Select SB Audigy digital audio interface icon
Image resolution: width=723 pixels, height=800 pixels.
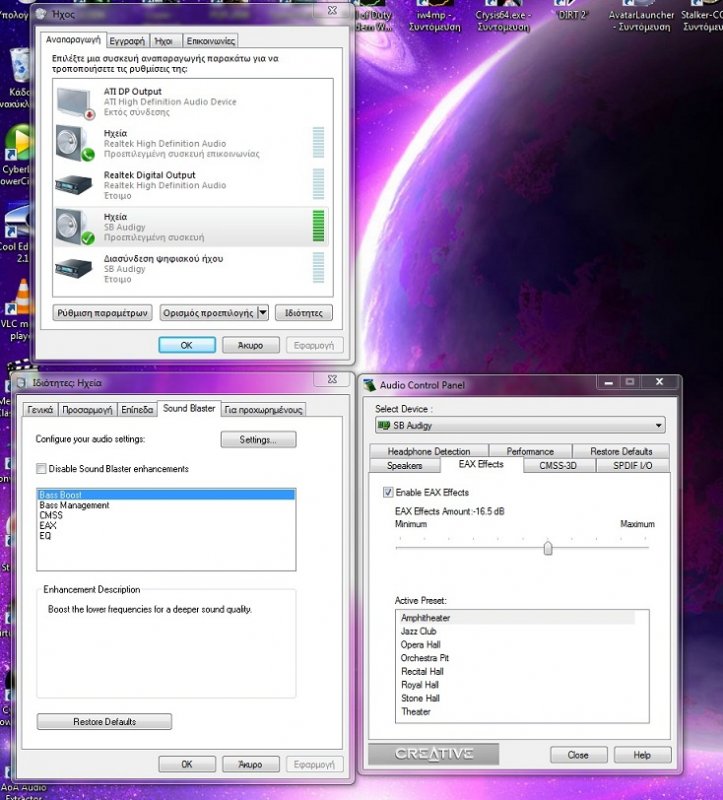pos(74,268)
